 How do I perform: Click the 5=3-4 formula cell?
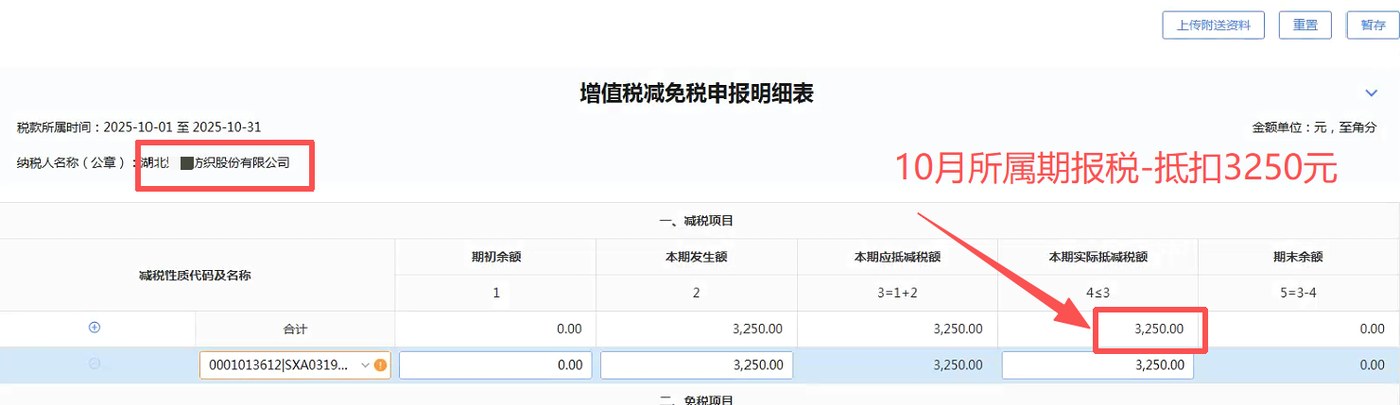click(1298, 293)
